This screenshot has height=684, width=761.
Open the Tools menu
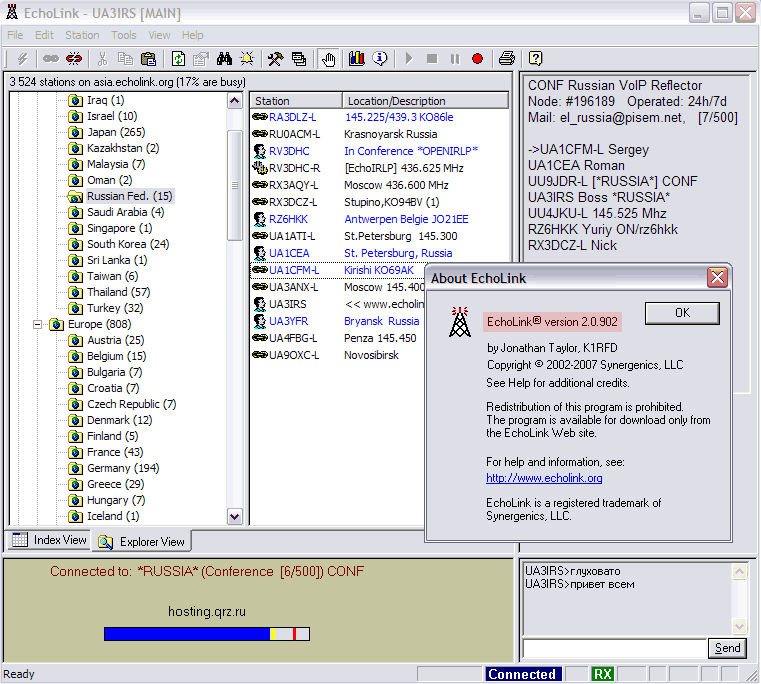coord(124,35)
